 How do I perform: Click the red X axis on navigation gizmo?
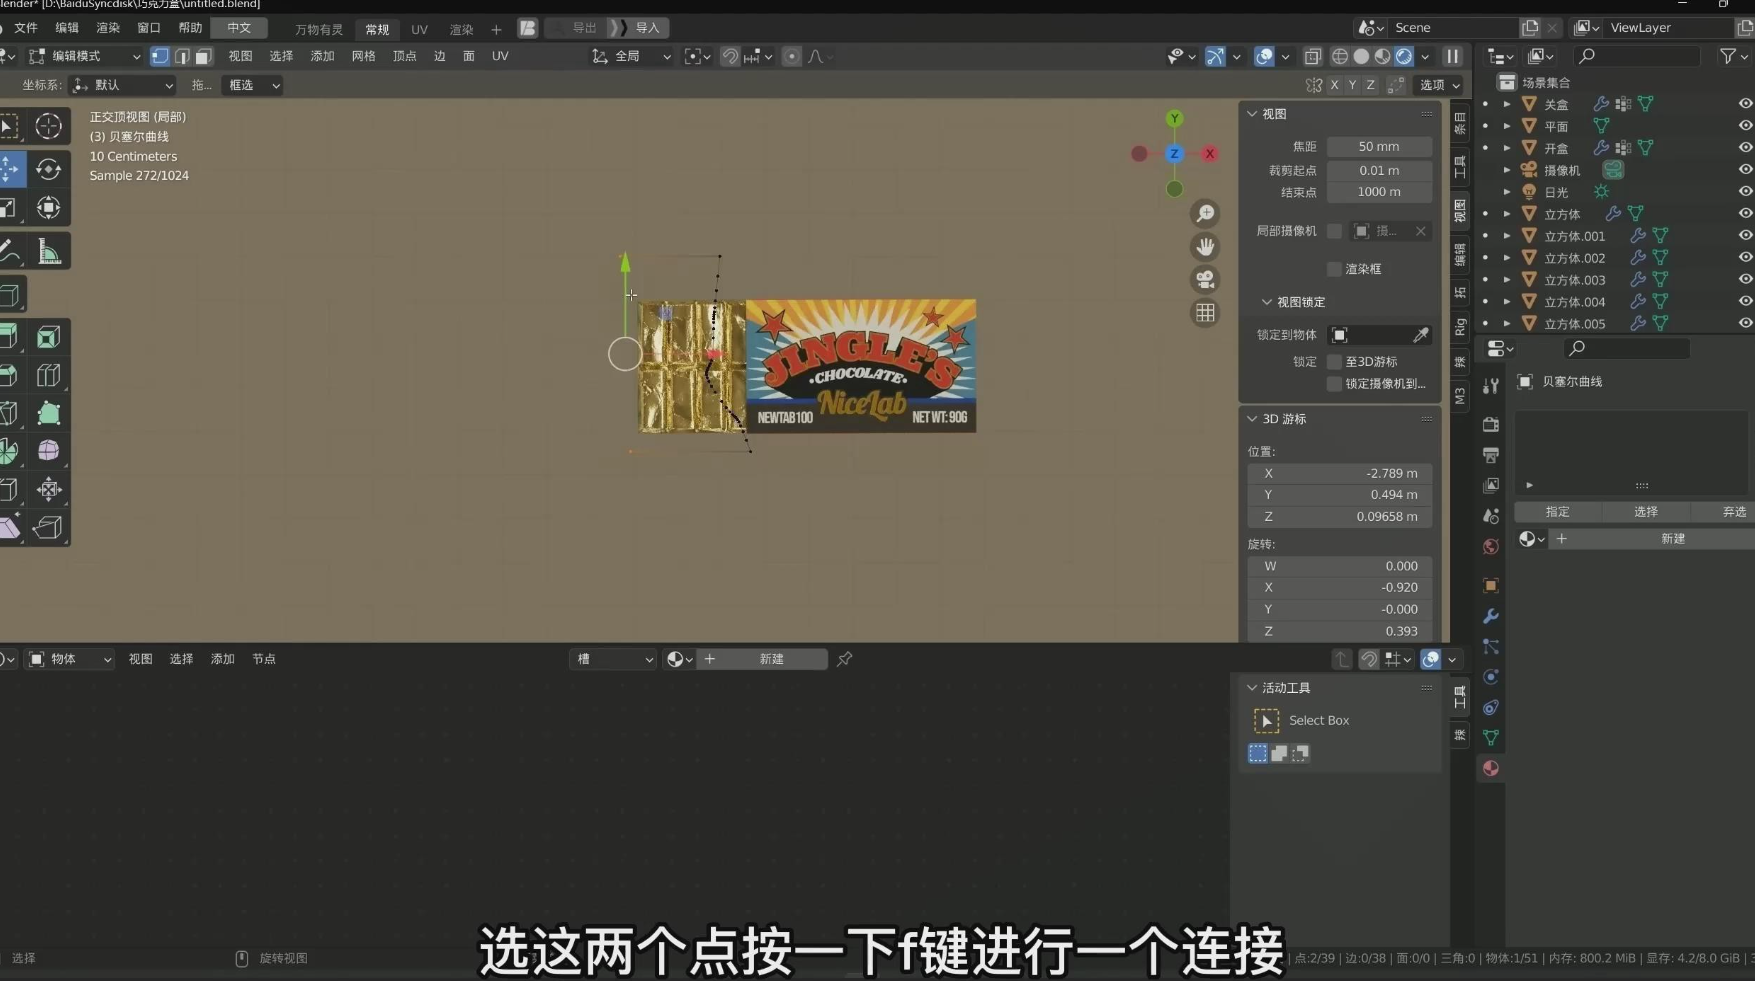pos(1210,154)
